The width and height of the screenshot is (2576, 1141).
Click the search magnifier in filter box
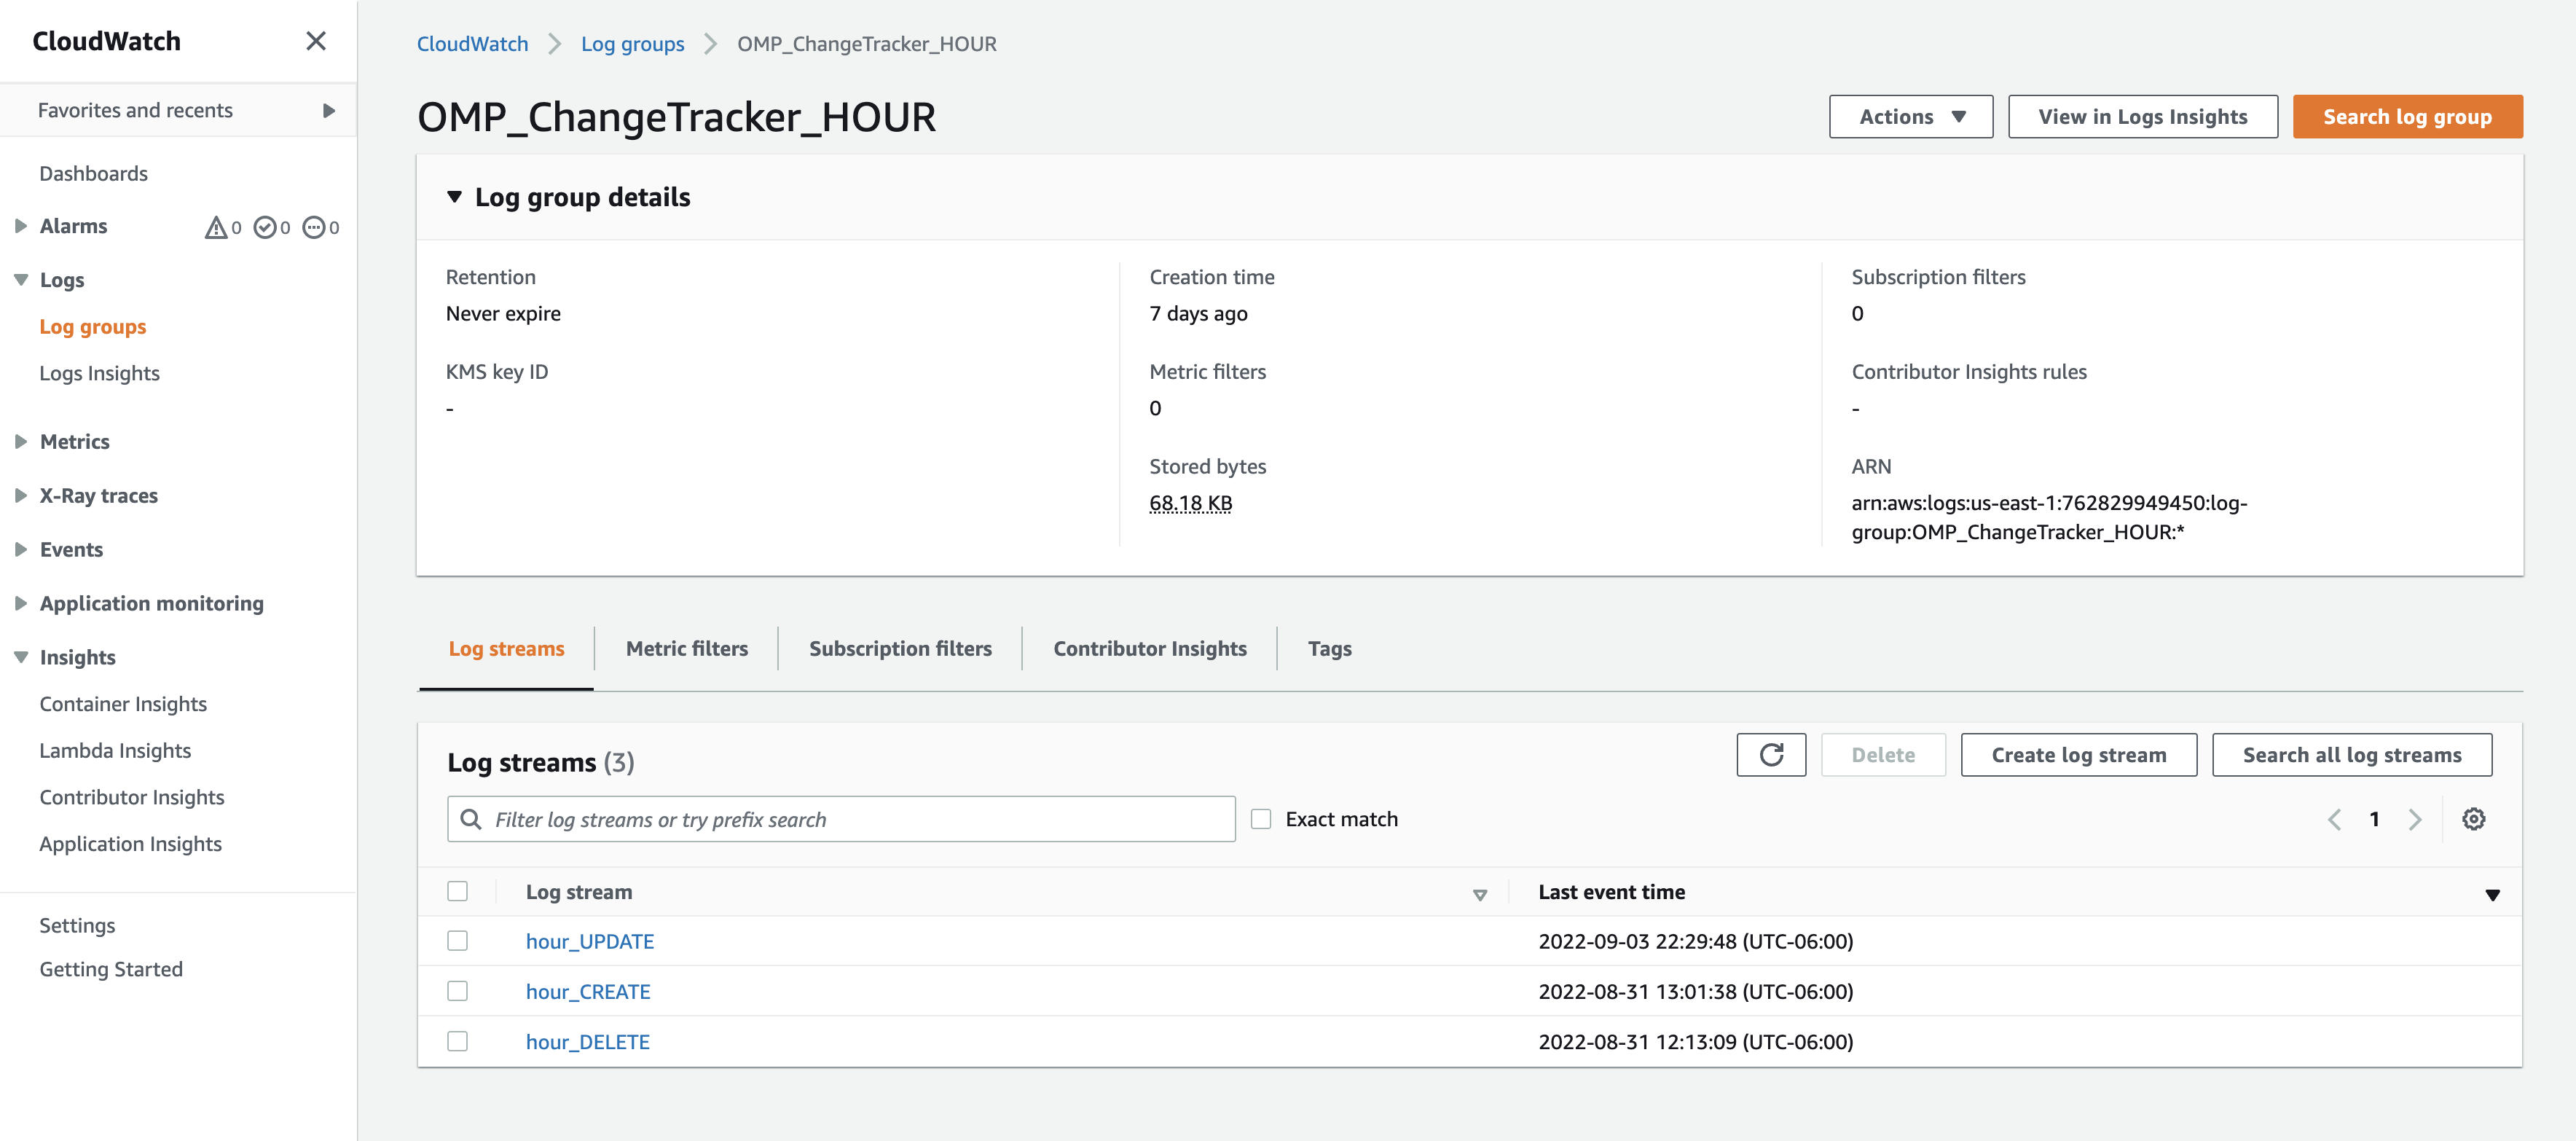(470, 819)
